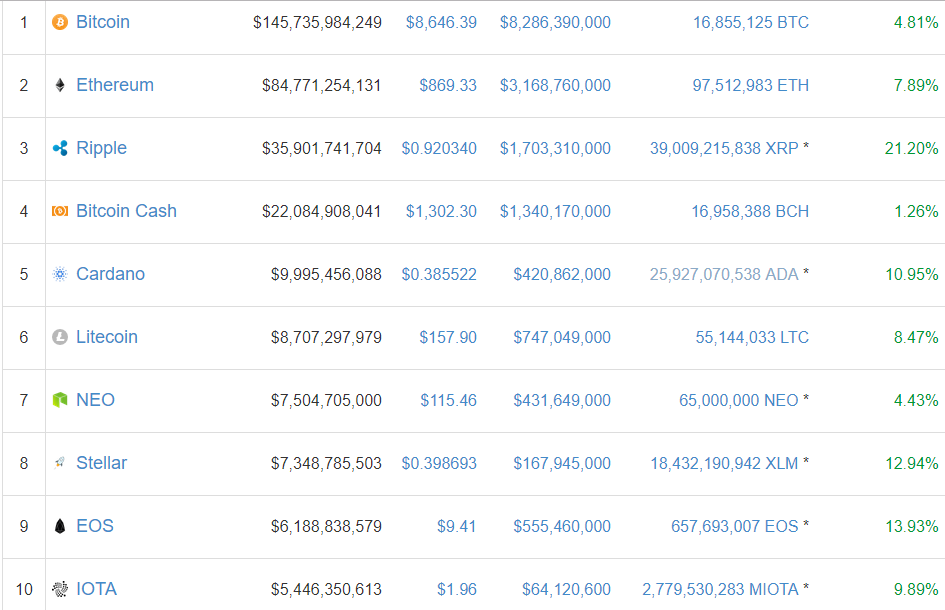Click the Ripple logo icon
Image resolution: width=945 pixels, height=610 pixels.
(x=62, y=148)
